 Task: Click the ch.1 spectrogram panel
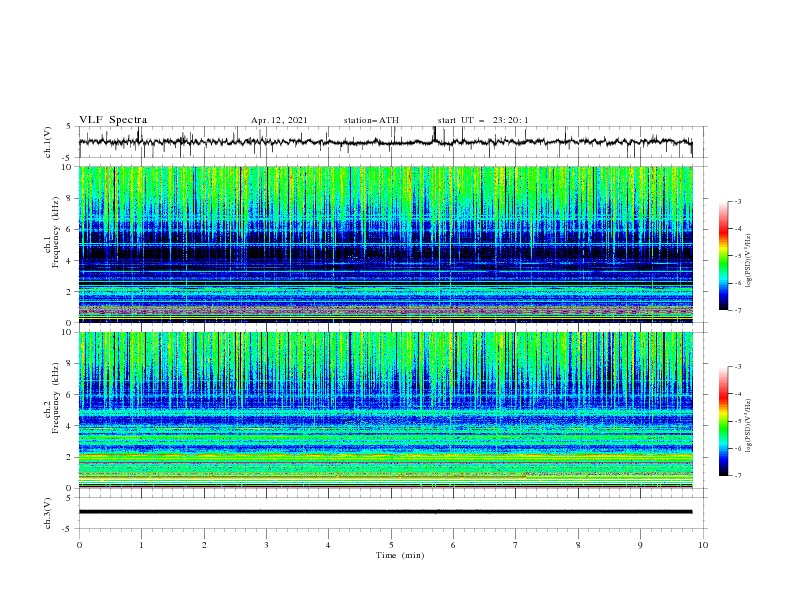[385, 244]
